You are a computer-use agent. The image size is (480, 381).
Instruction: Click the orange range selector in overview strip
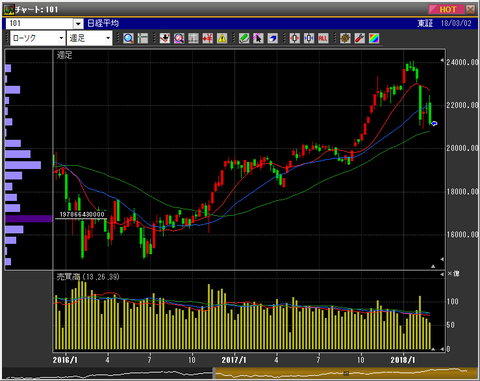(x=346, y=373)
